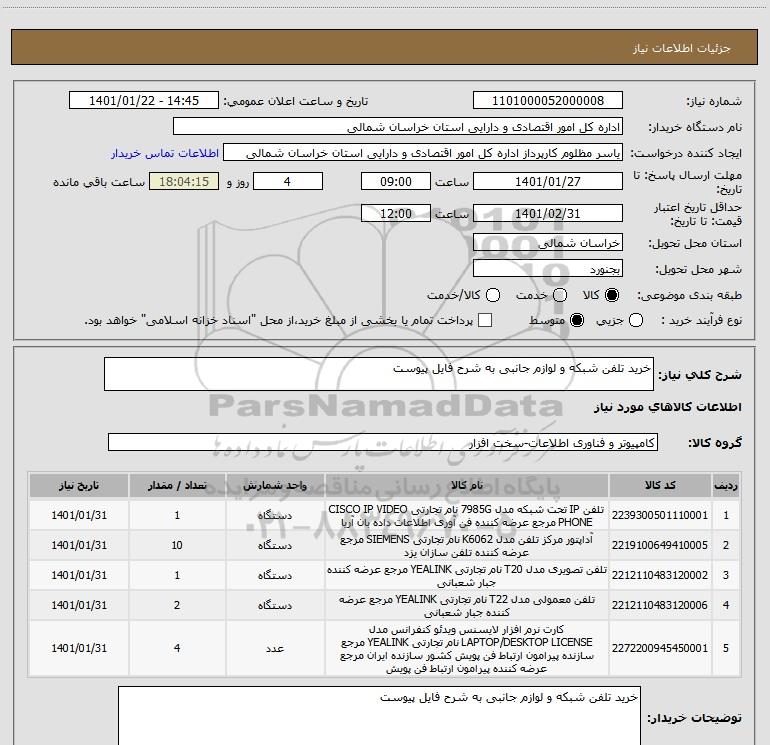This screenshot has height=745, width=770.
Task: Click the YEALINK T22 phone item name
Action: (x=467, y=605)
